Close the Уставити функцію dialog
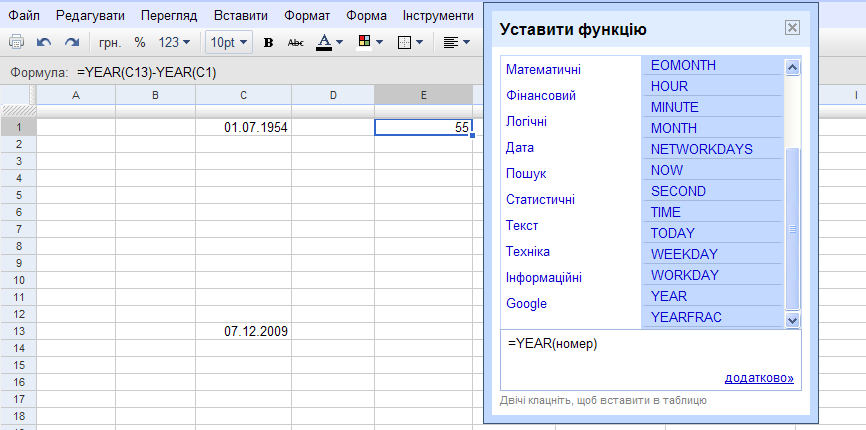This screenshot has width=866, height=430. 792,28
